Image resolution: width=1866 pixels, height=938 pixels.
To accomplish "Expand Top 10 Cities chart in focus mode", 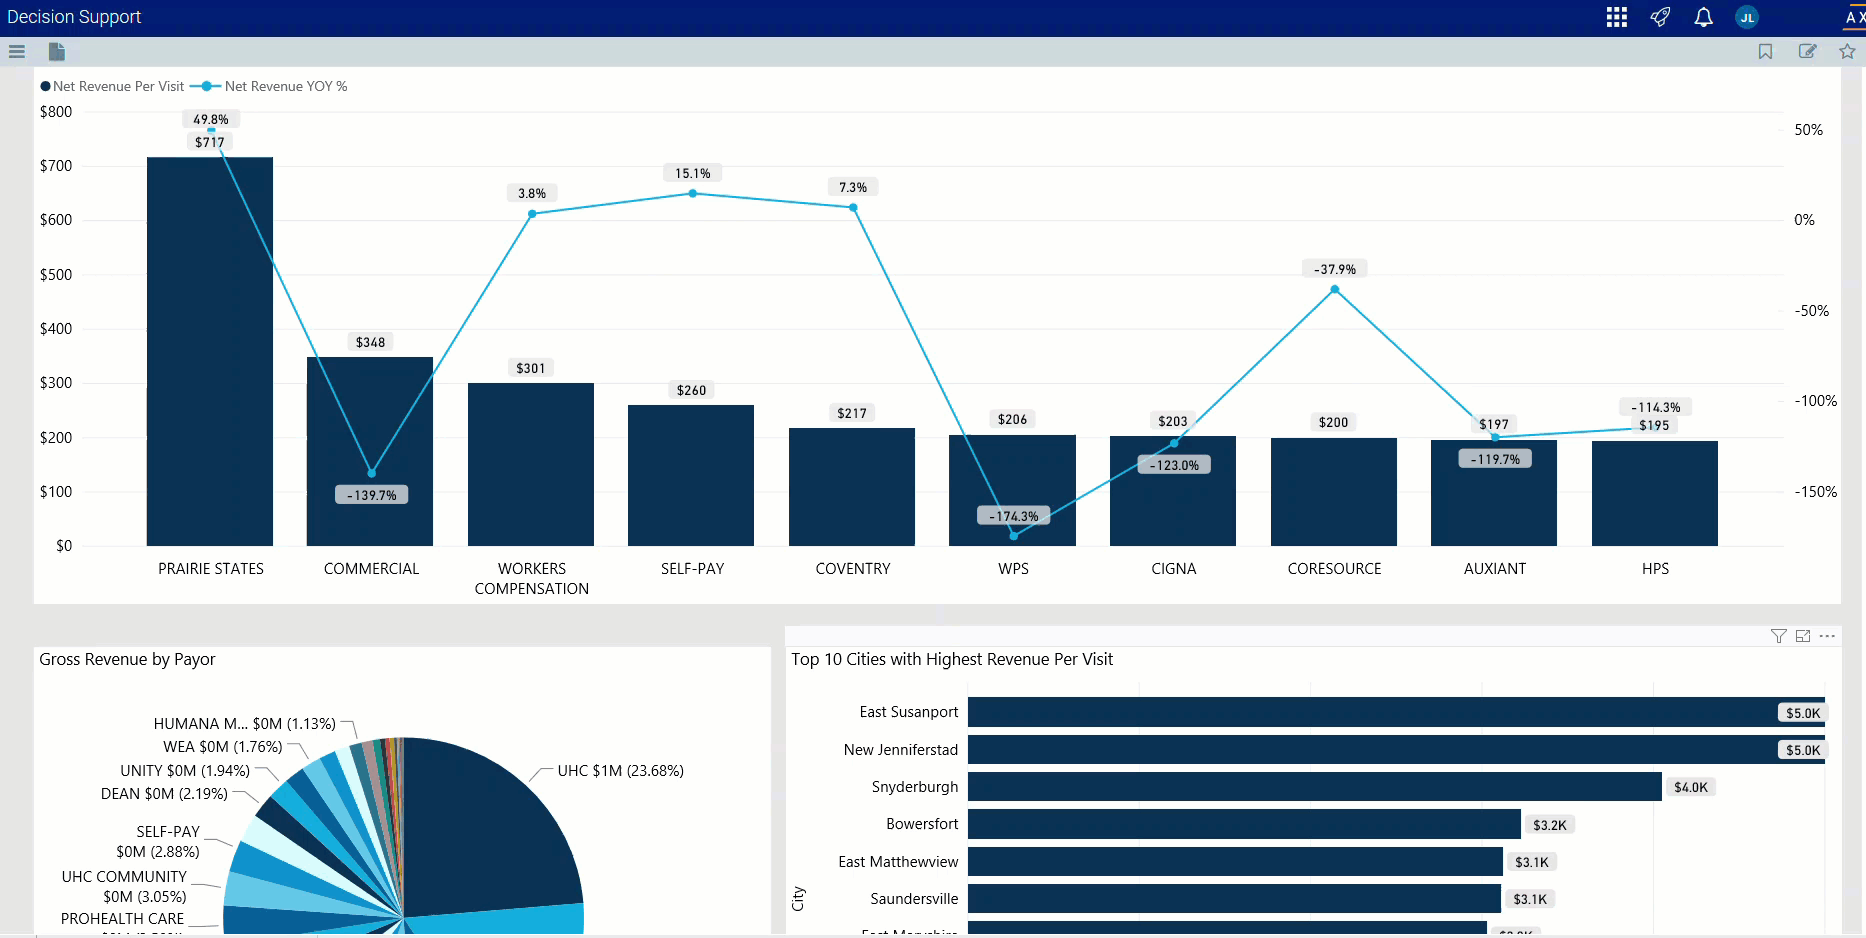I will 1803,636.
